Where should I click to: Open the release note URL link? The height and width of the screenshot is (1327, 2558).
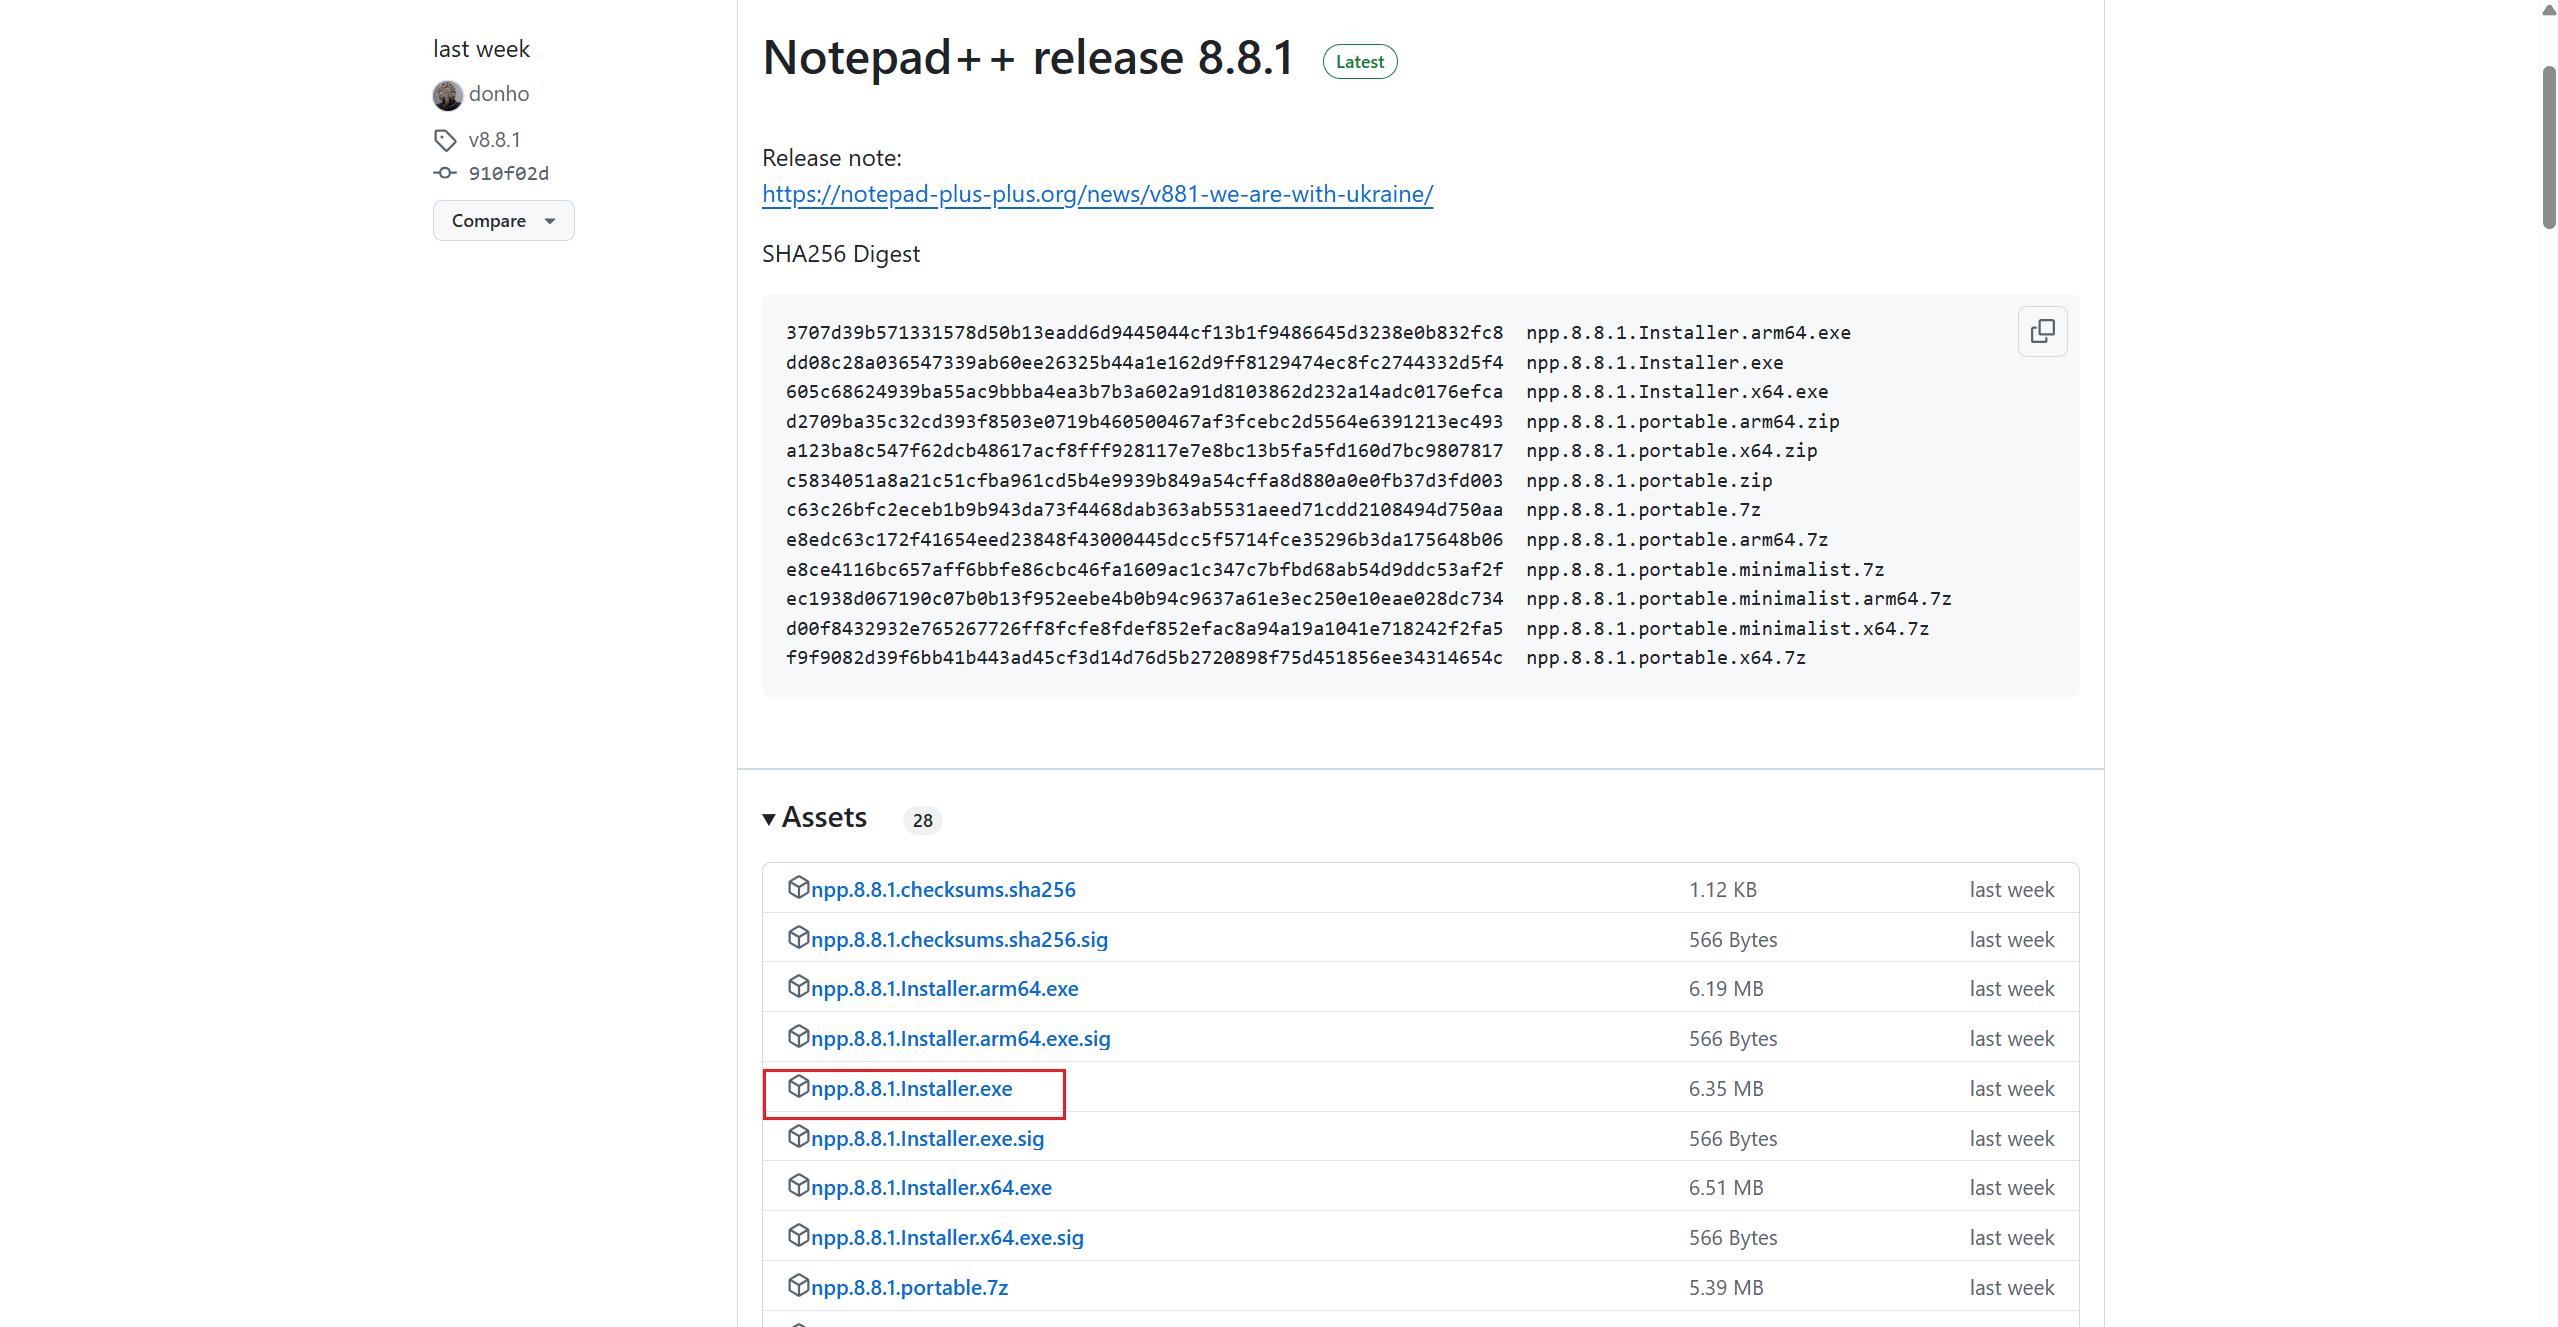pyautogui.click(x=1097, y=194)
